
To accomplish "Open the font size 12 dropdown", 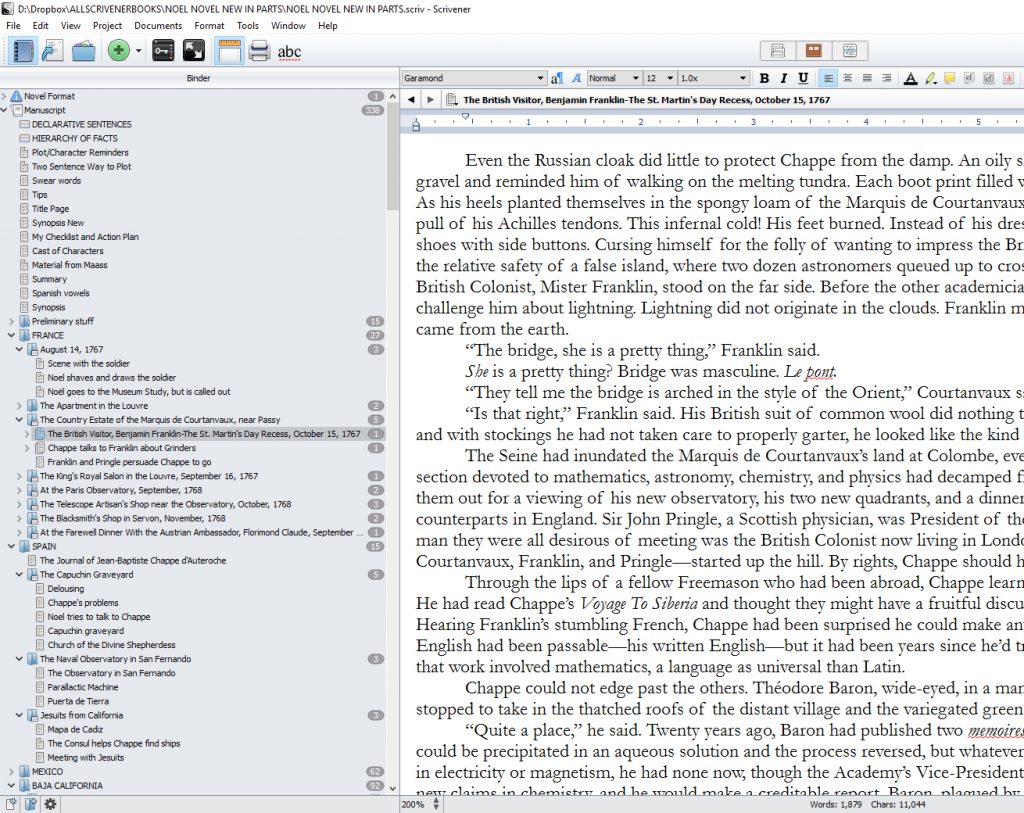I will 659,78.
